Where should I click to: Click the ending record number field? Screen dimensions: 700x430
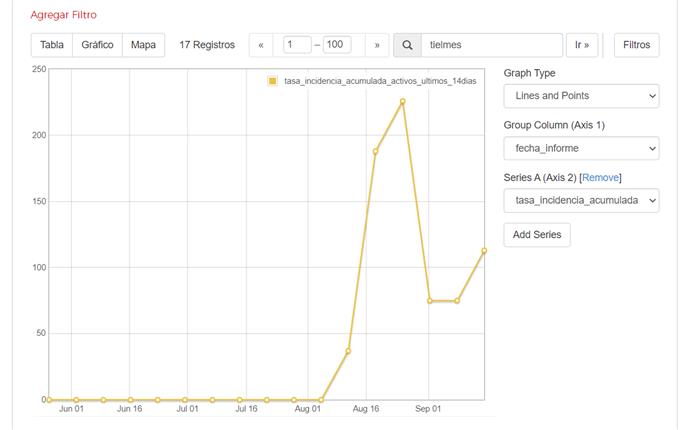click(x=337, y=45)
